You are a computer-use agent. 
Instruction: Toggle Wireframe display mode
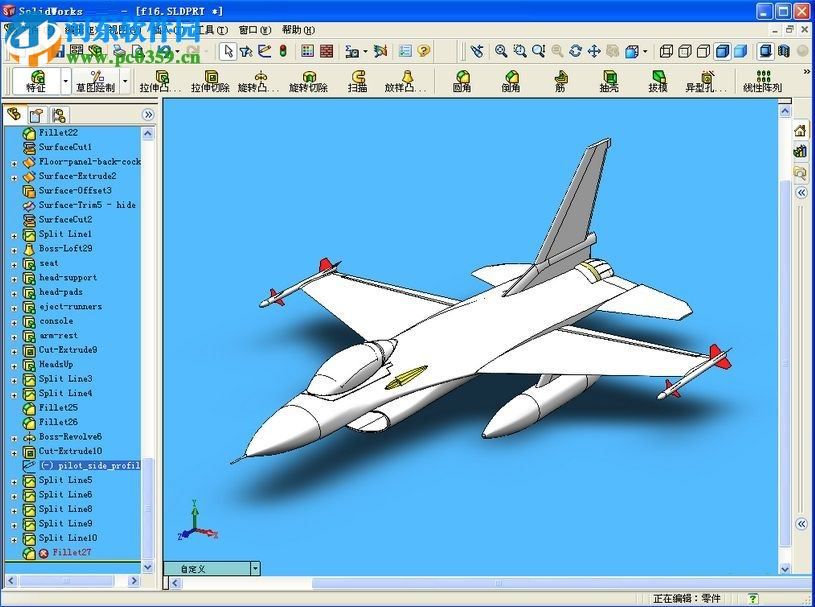666,49
